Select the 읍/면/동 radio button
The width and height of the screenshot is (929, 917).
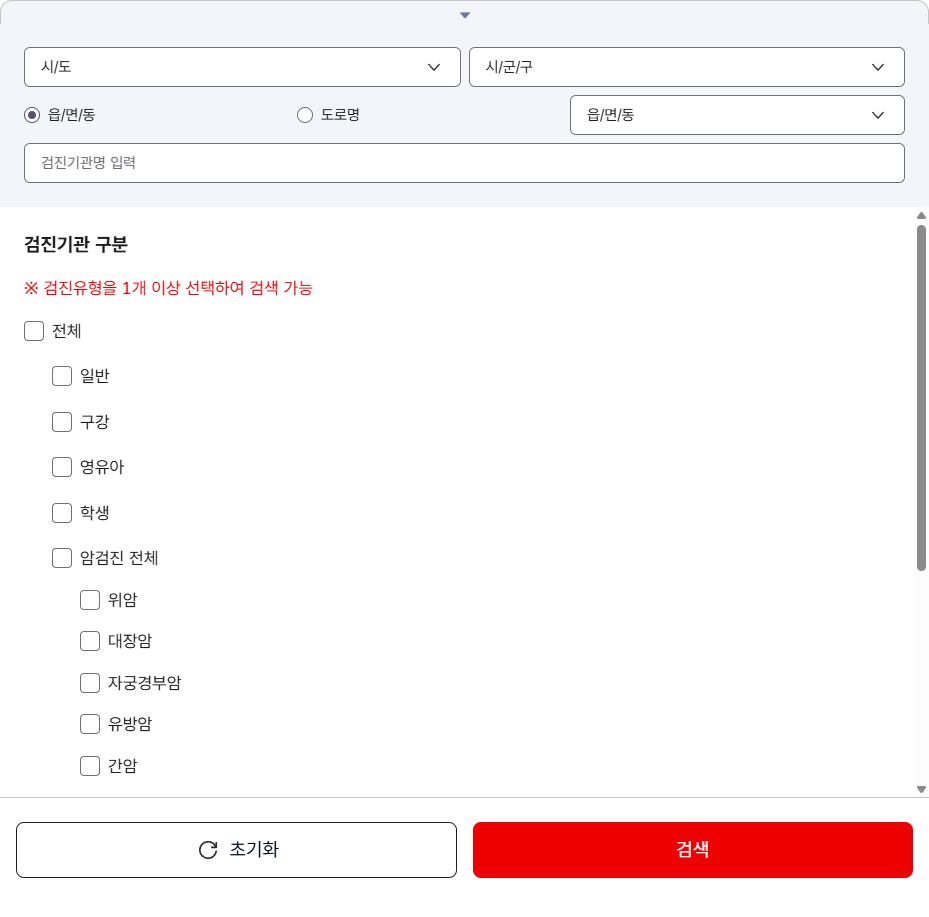[x=31, y=114]
